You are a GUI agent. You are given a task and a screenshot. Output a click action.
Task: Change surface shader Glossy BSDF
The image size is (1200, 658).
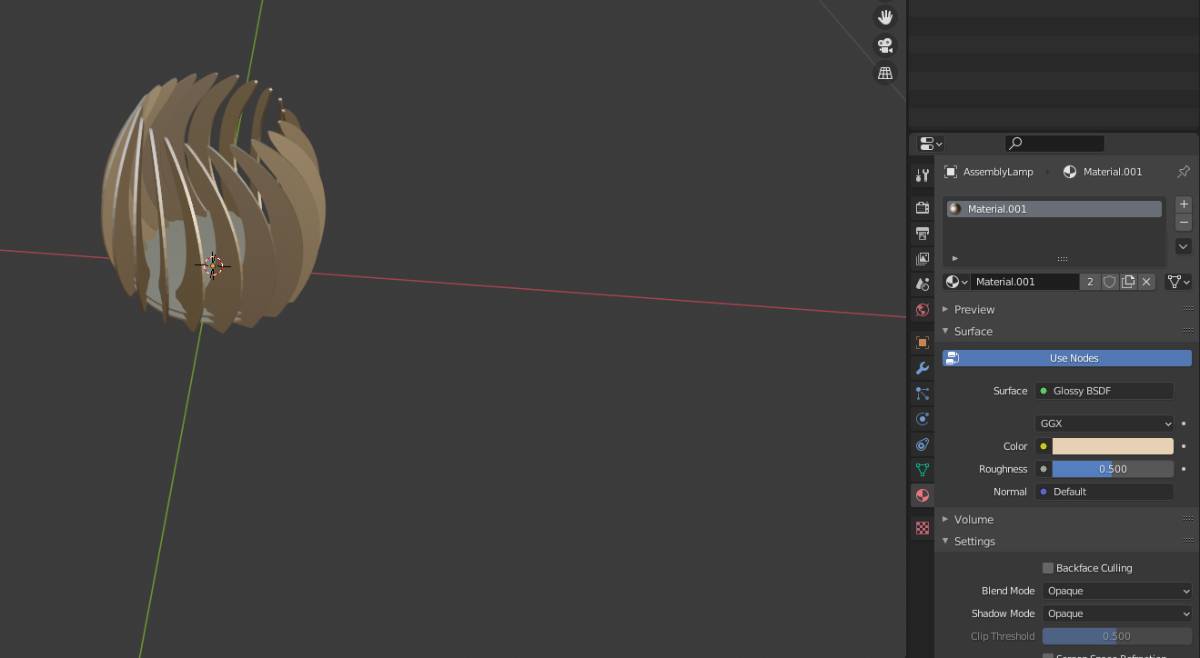coord(1104,391)
